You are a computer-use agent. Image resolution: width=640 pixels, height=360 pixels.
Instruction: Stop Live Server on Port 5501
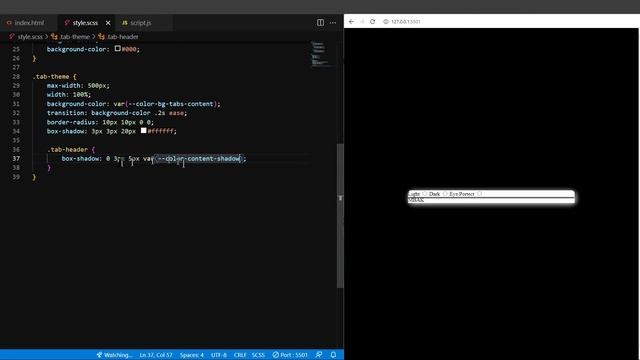point(290,355)
